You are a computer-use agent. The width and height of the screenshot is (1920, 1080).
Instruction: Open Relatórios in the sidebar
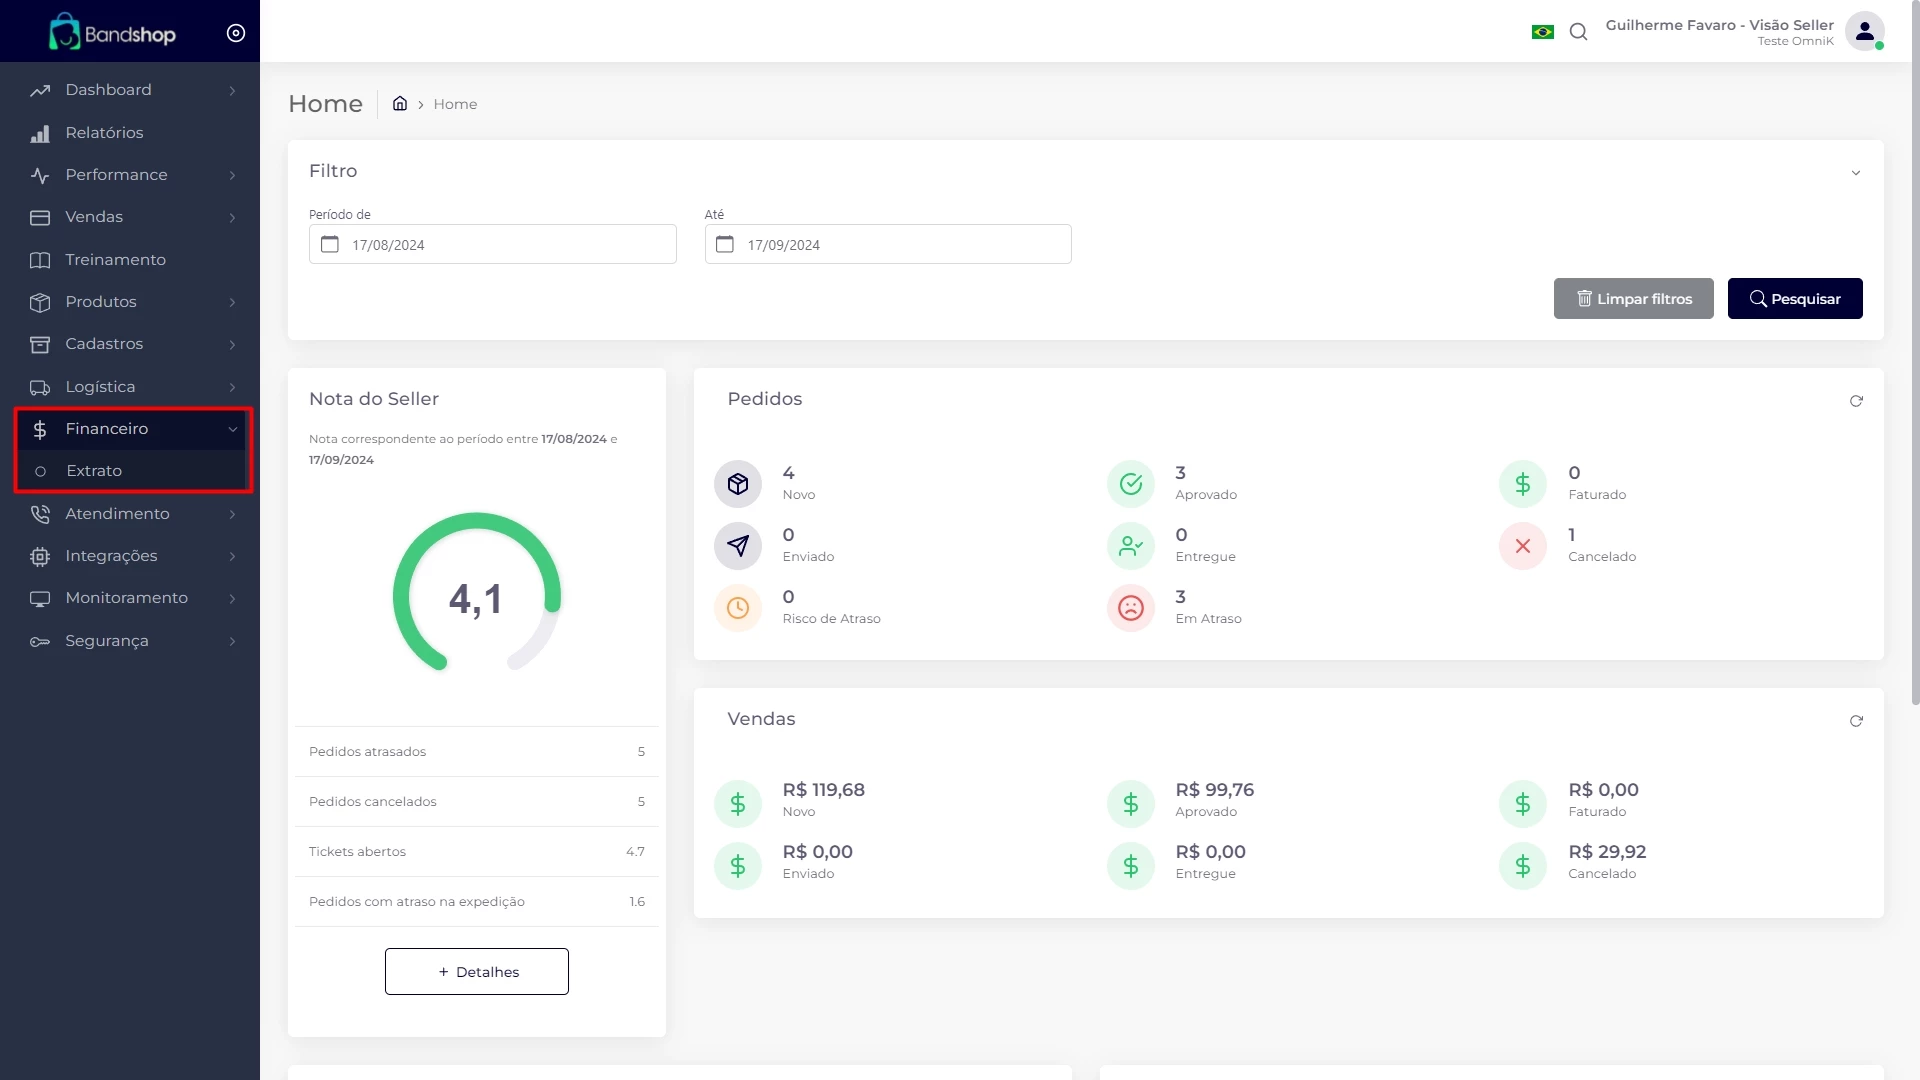pyautogui.click(x=104, y=133)
